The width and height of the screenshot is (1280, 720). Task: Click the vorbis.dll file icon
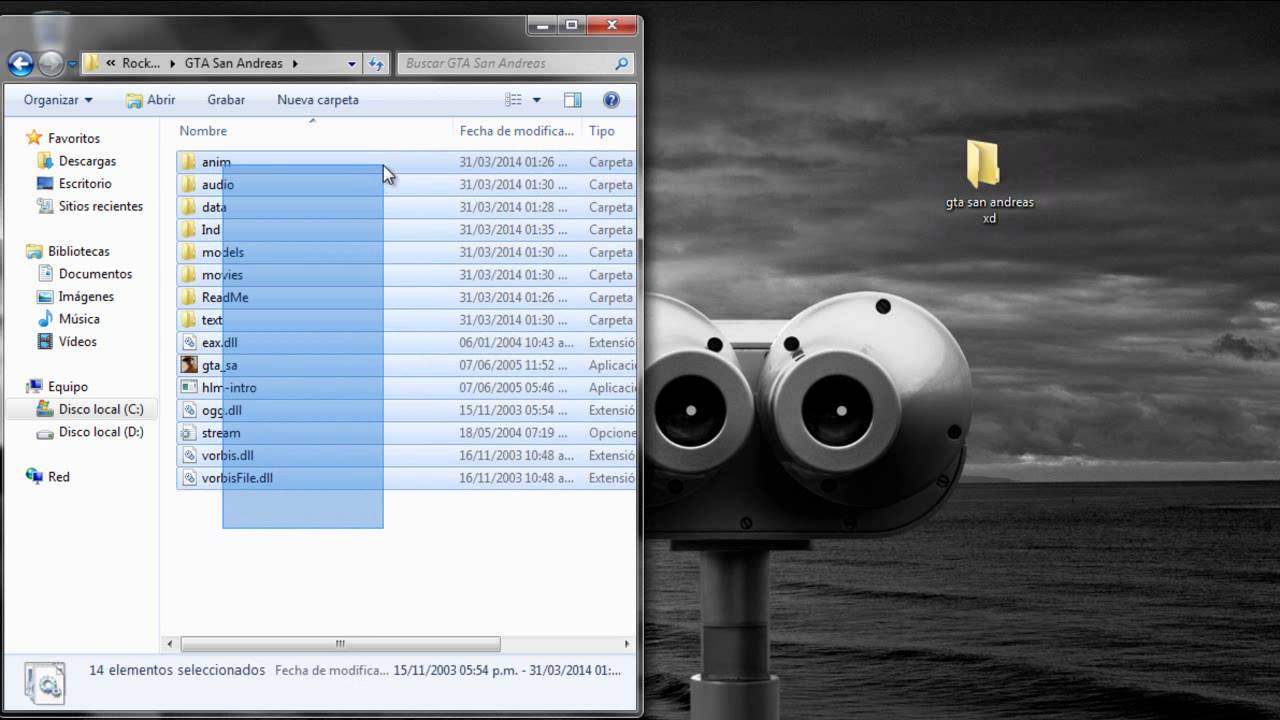189,455
